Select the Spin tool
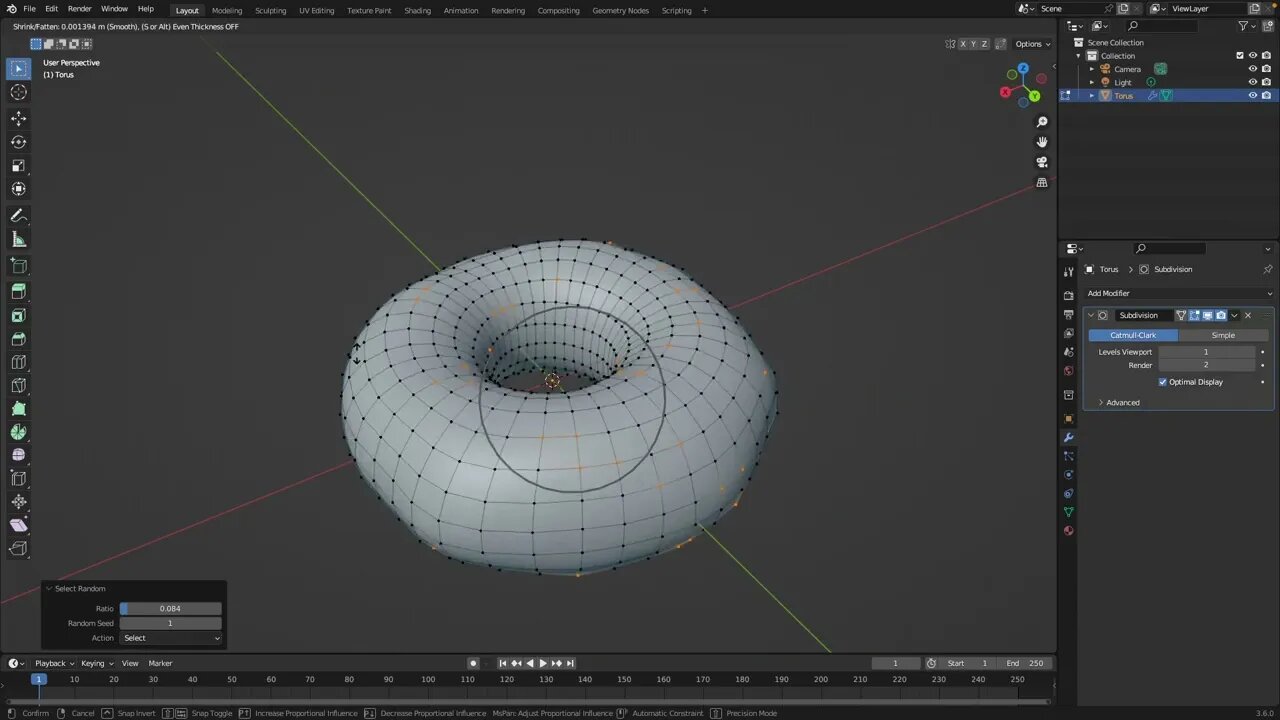The width and height of the screenshot is (1280, 720). [x=18, y=432]
